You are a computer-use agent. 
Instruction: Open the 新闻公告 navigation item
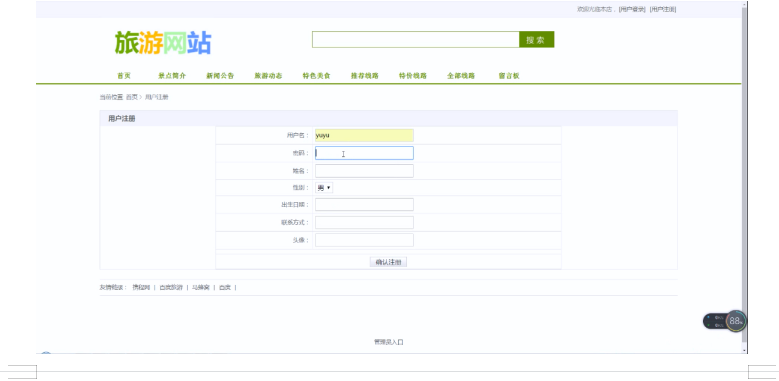220,76
